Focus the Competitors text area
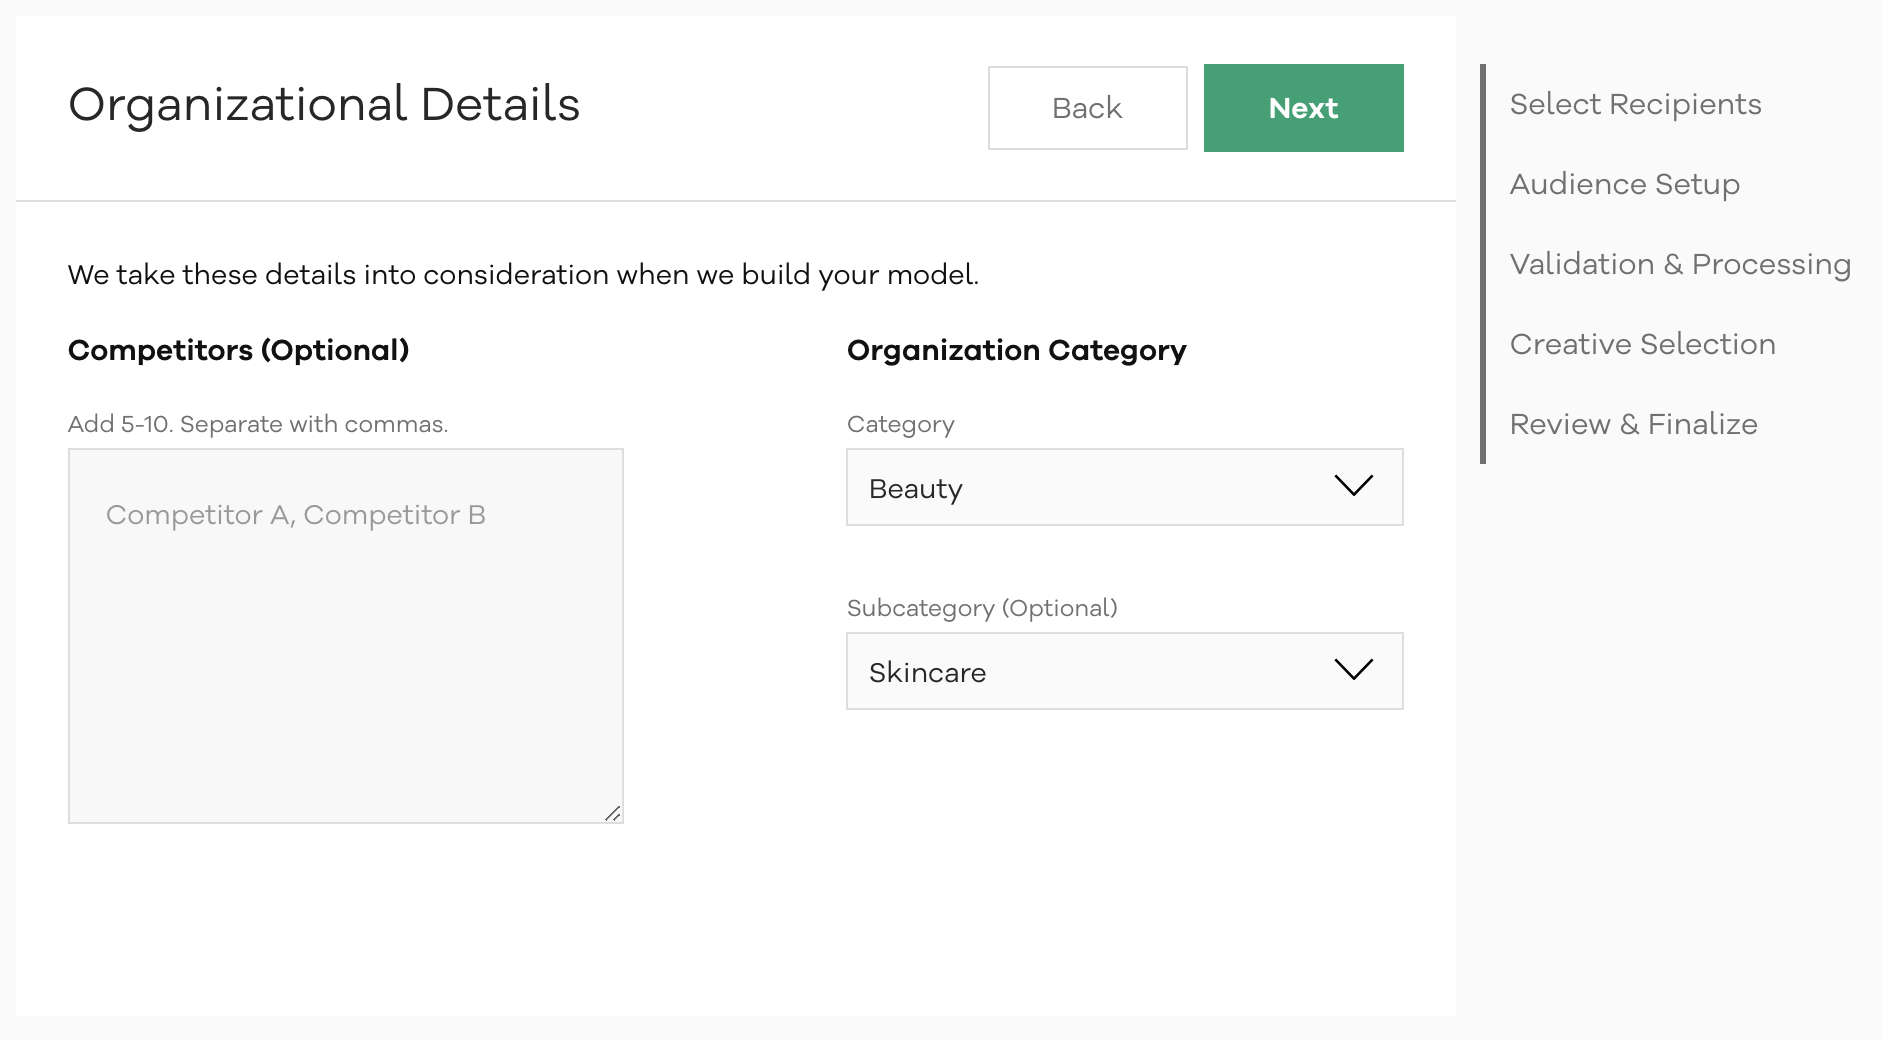 click(345, 635)
